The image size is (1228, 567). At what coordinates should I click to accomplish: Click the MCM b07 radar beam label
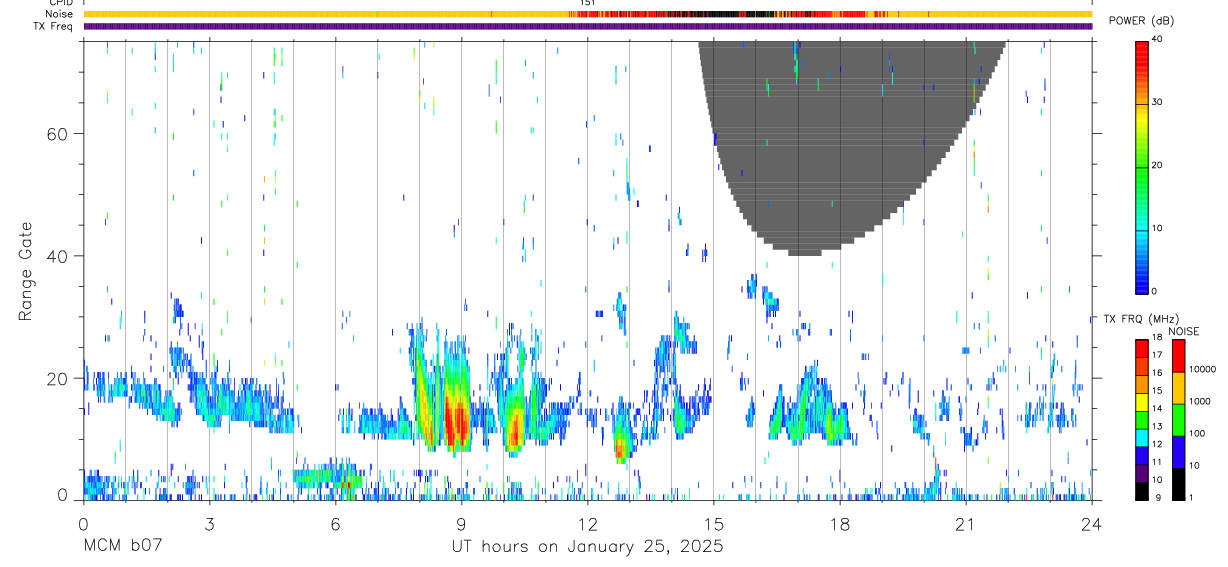tap(122, 547)
